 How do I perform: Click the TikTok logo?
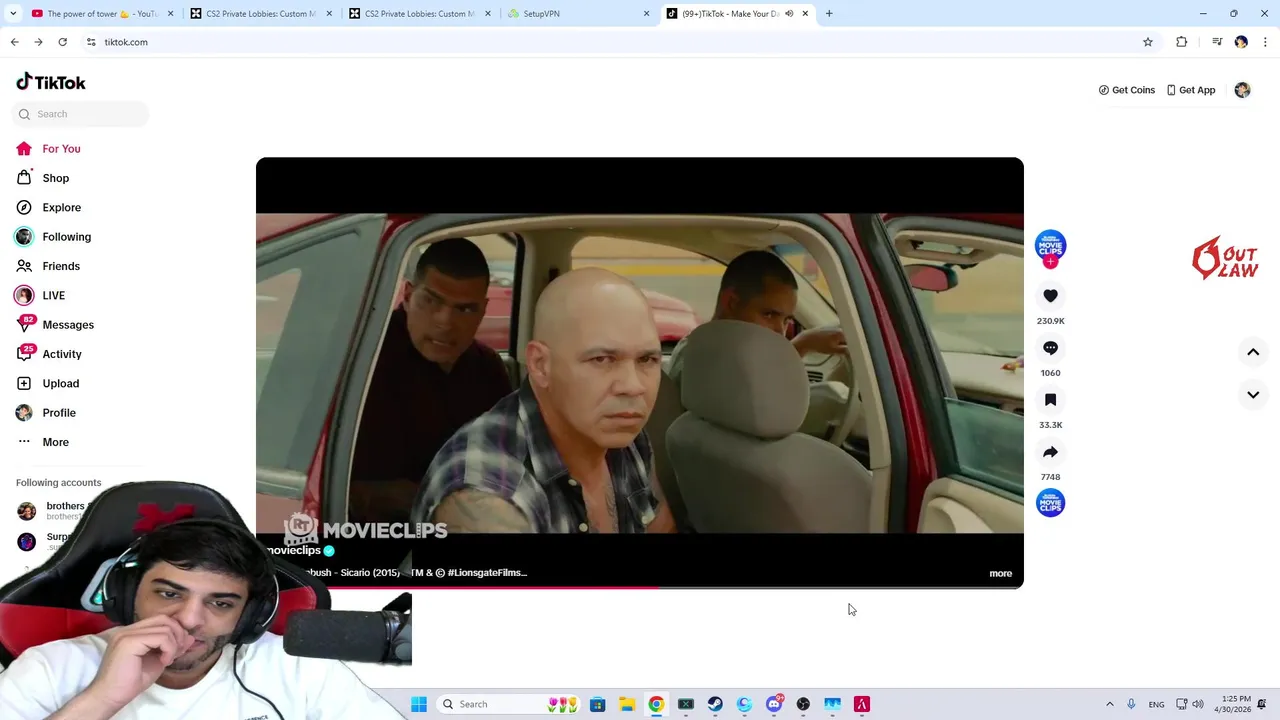click(x=51, y=82)
